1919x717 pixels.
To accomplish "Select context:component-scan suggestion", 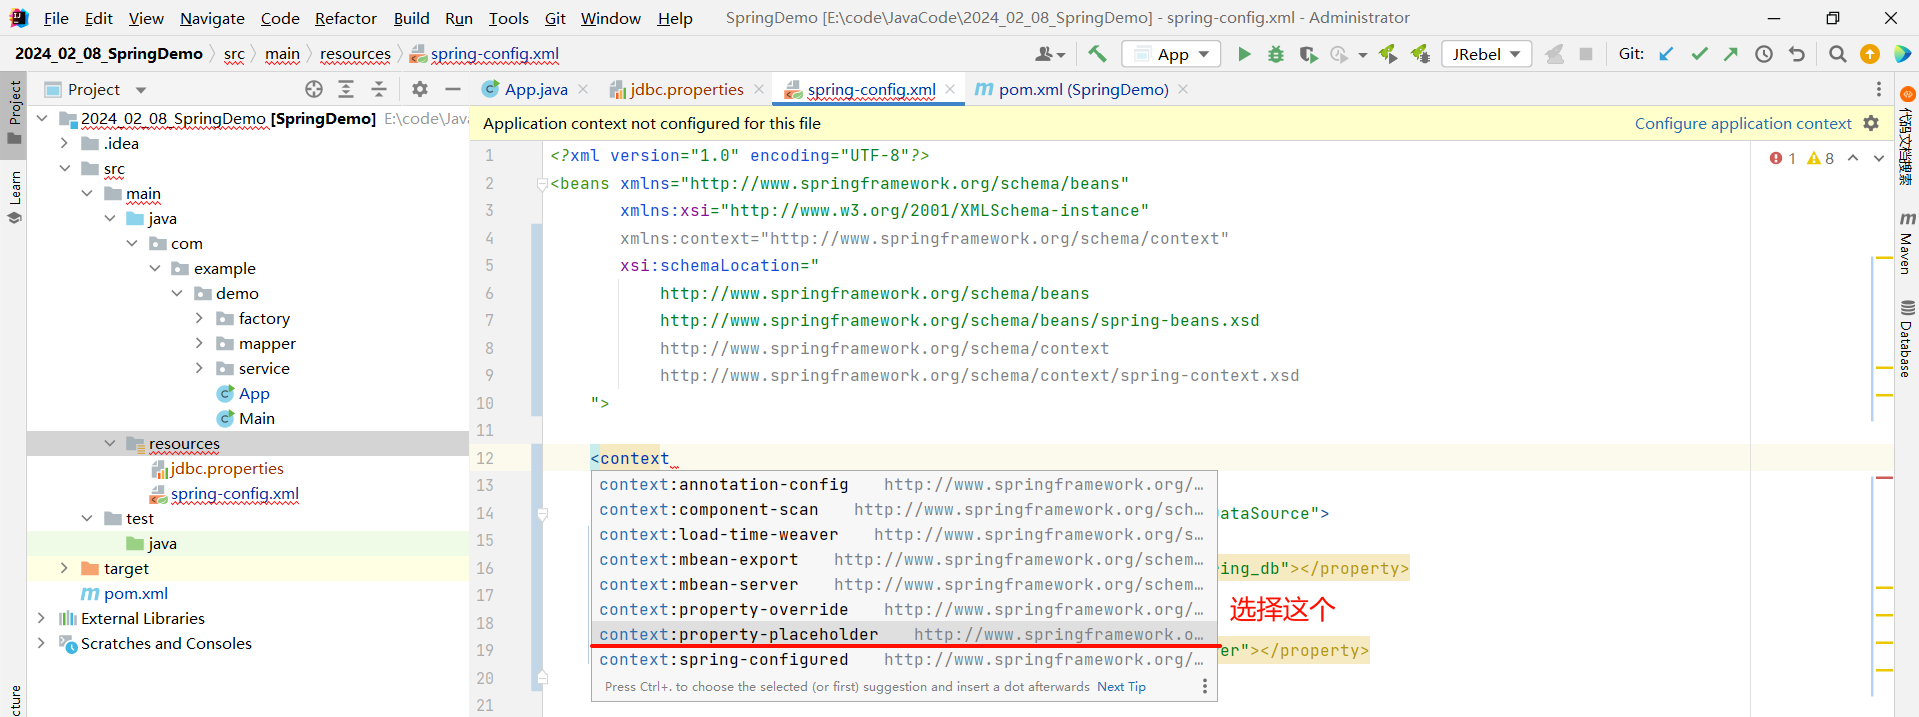I will pyautogui.click(x=904, y=509).
